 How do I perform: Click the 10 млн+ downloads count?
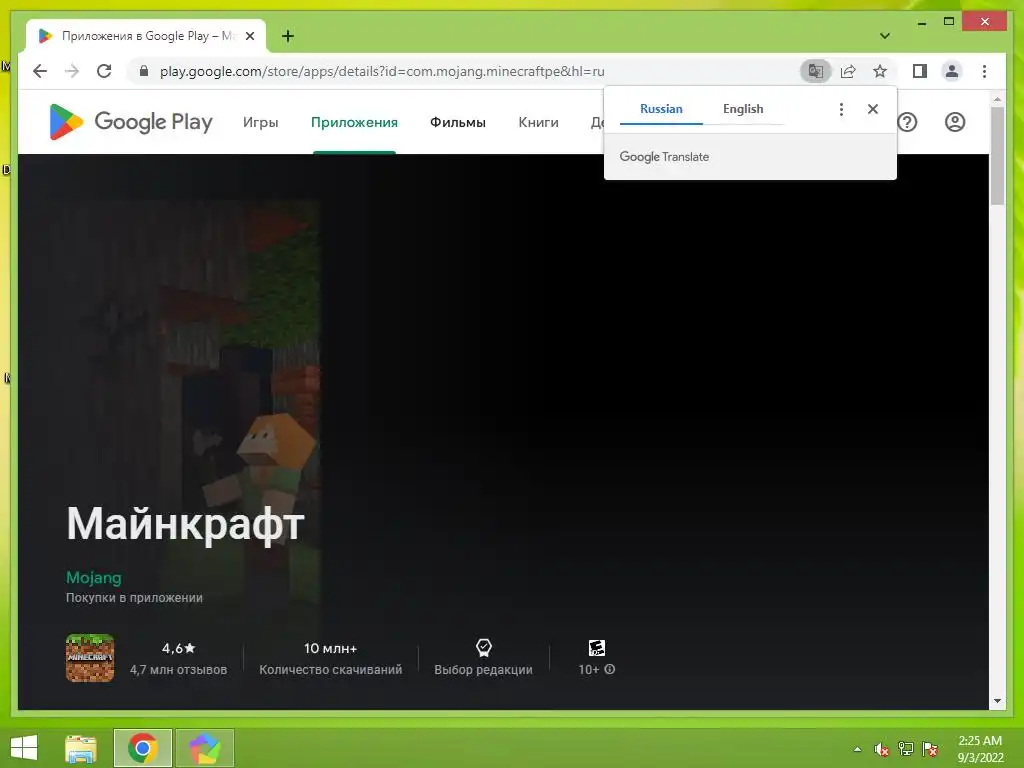(330, 648)
